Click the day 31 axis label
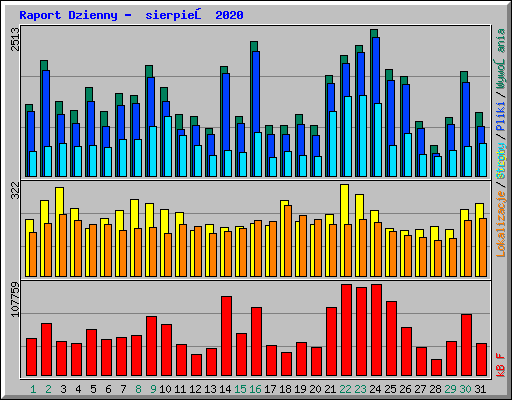This screenshot has height=400, width=512. (480, 389)
